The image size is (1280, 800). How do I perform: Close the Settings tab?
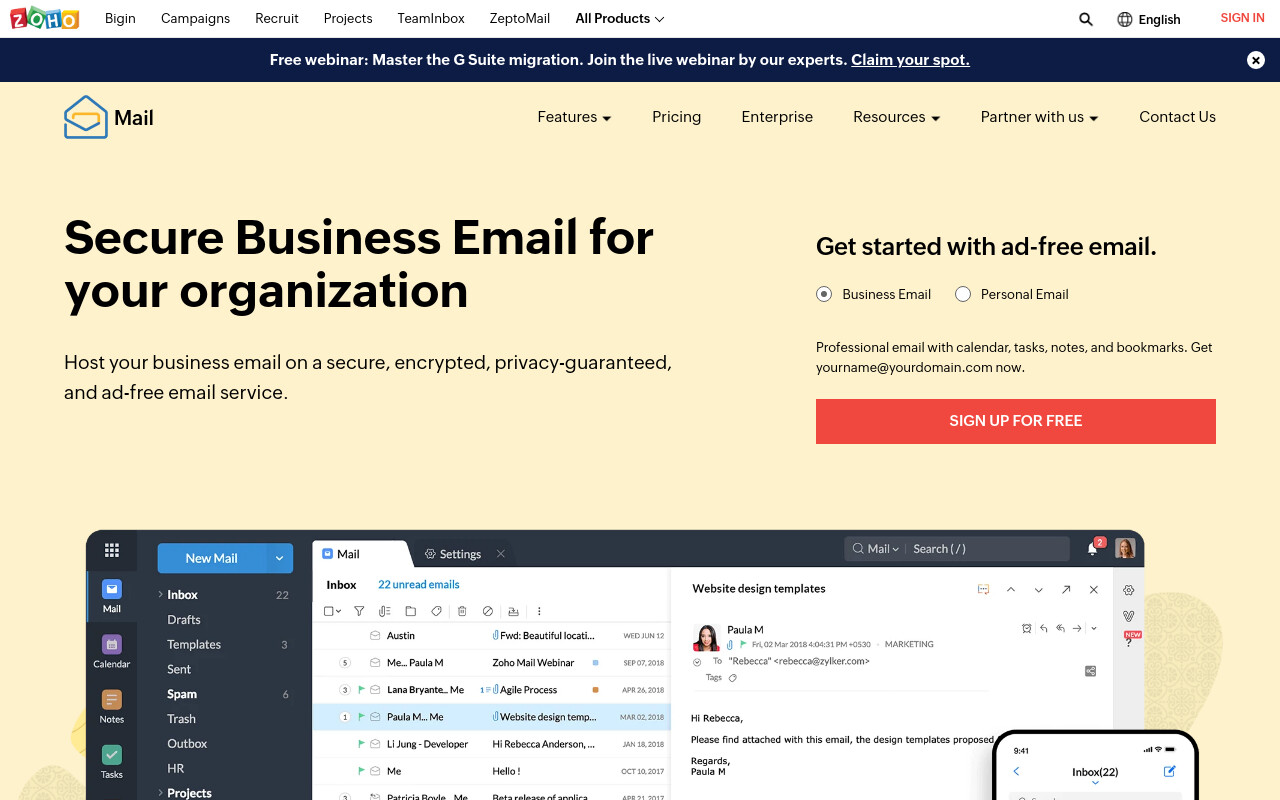(501, 554)
